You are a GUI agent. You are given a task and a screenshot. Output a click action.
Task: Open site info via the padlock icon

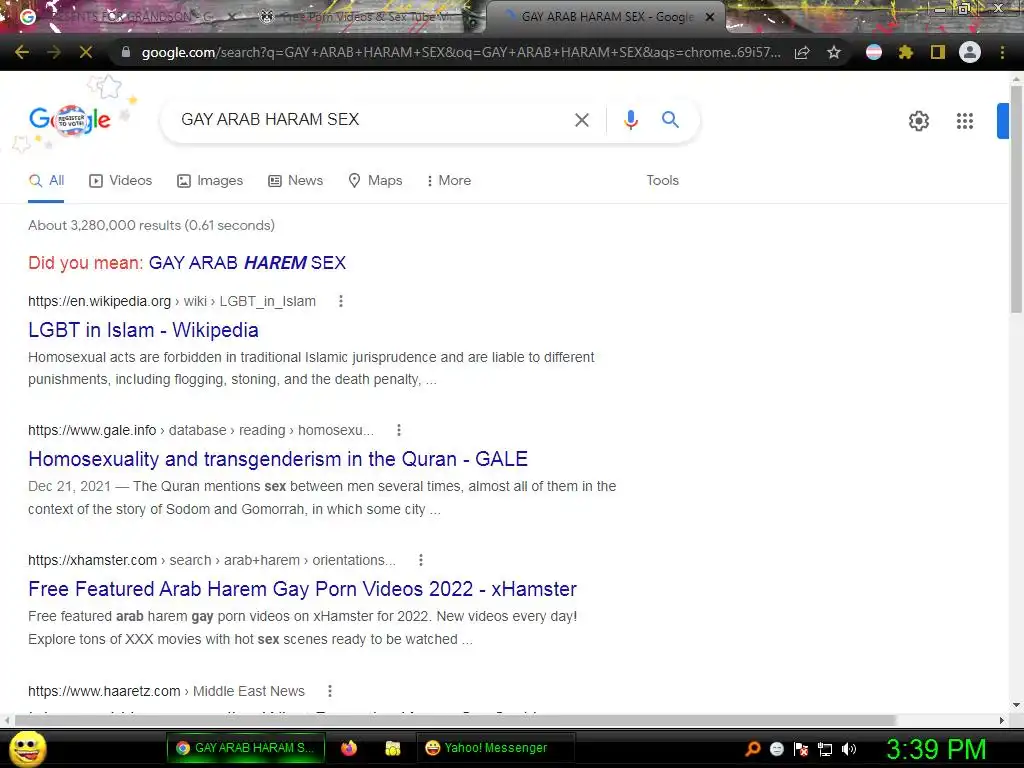[125, 52]
